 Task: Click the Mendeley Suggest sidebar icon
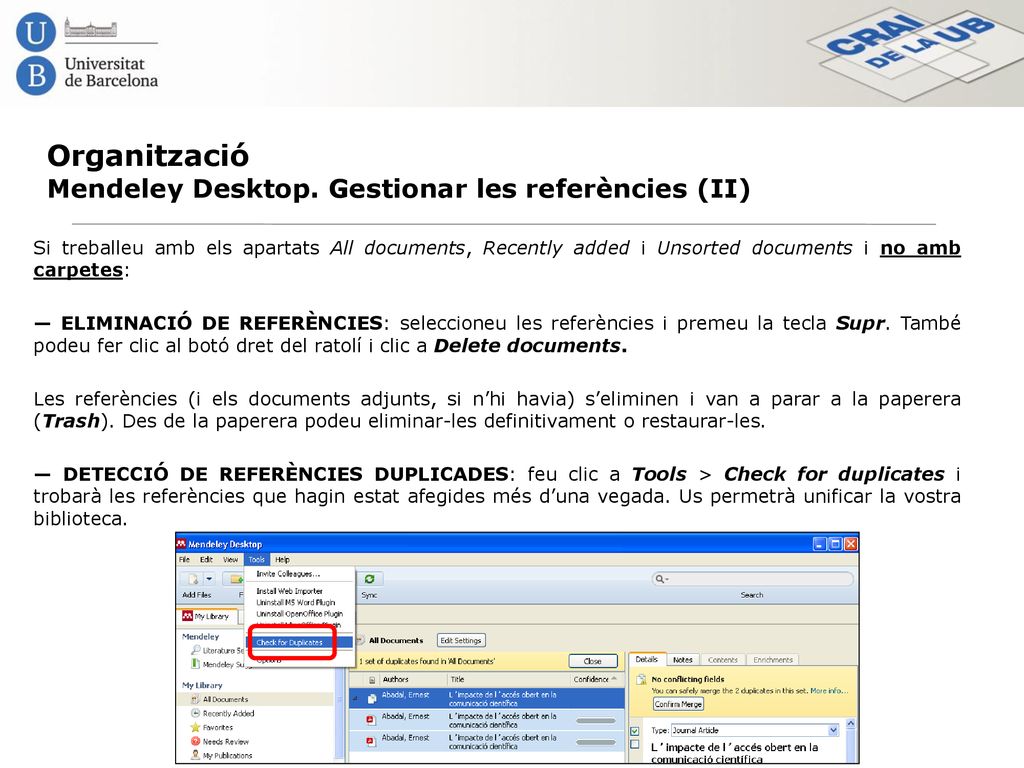click(x=195, y=664)
